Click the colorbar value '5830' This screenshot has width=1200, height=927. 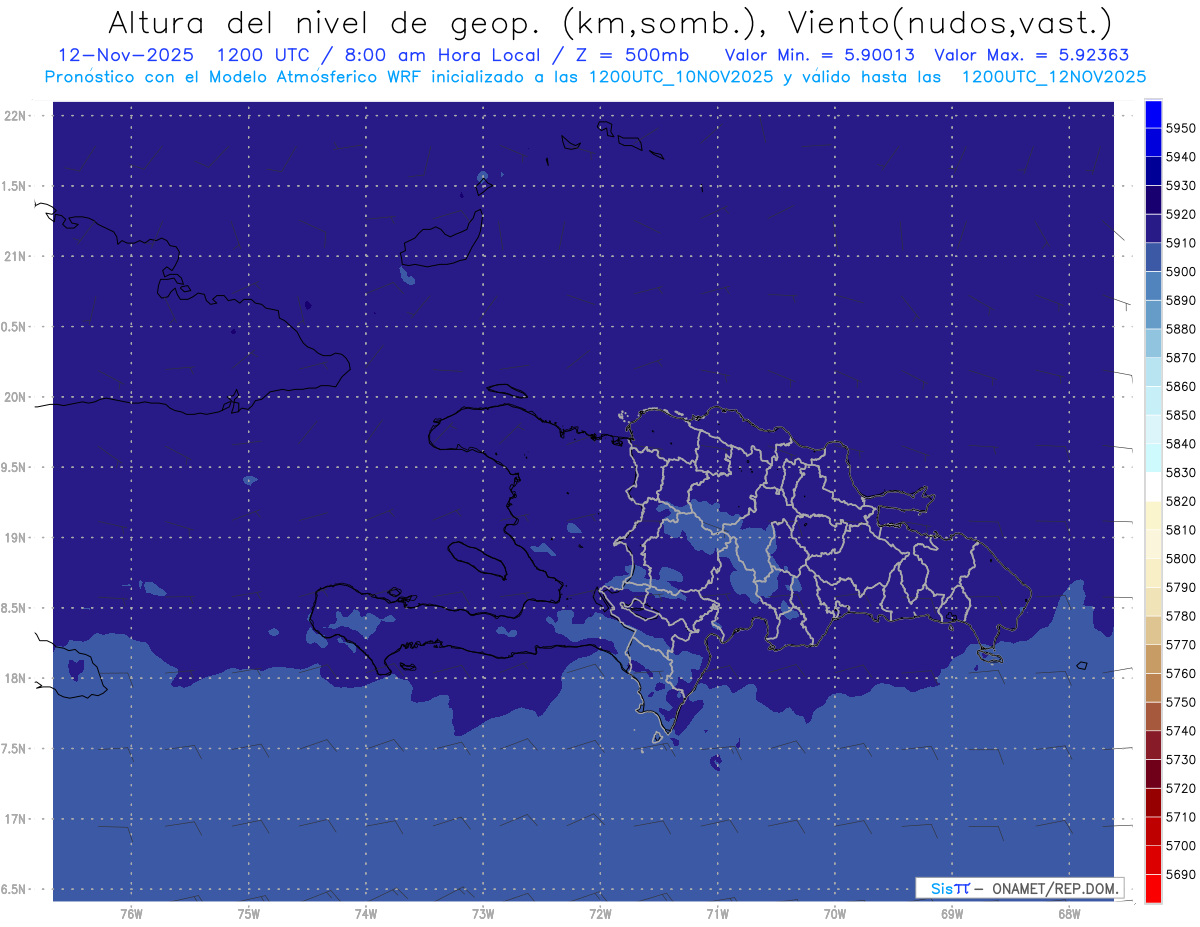(x=1181, y=473)
